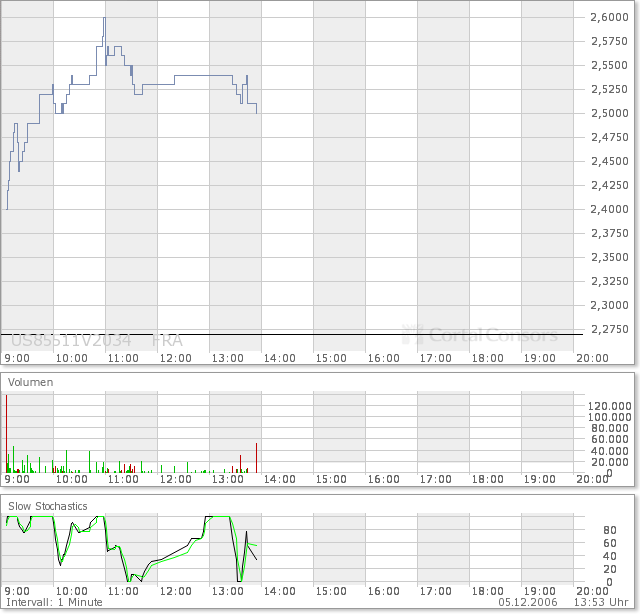Viewport: 640px width, 614px height.
Task: Click the 2,5750 price axis label
Action: 609,41
